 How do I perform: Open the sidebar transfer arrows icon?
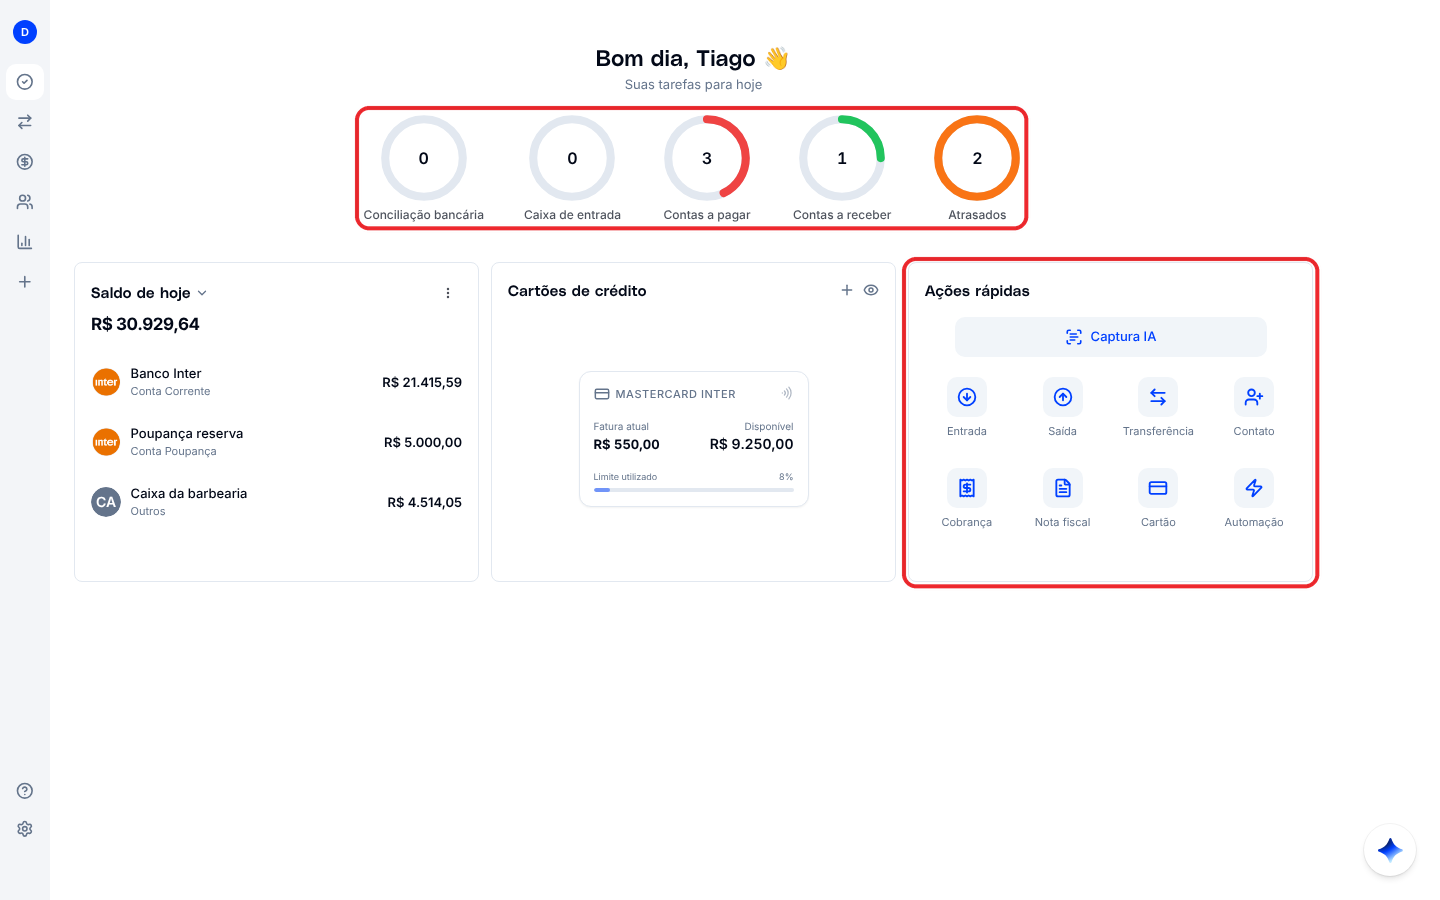pyautogui.click(x=25, y=122)
